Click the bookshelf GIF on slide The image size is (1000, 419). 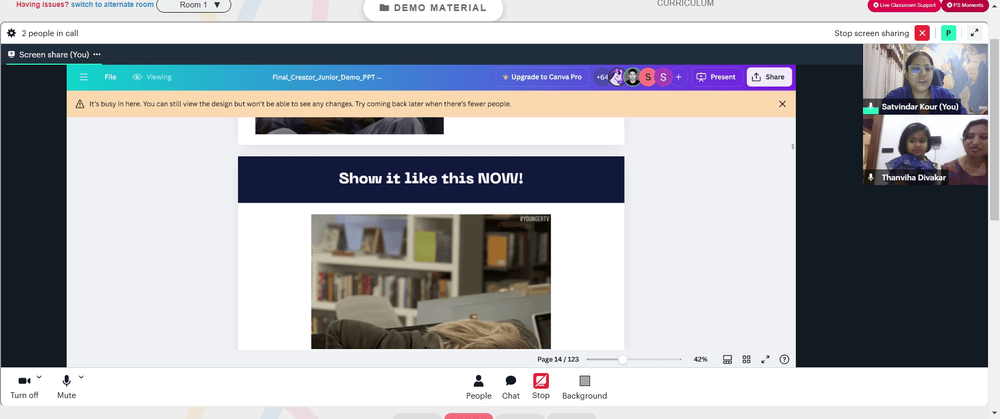[x=430, y=281]
